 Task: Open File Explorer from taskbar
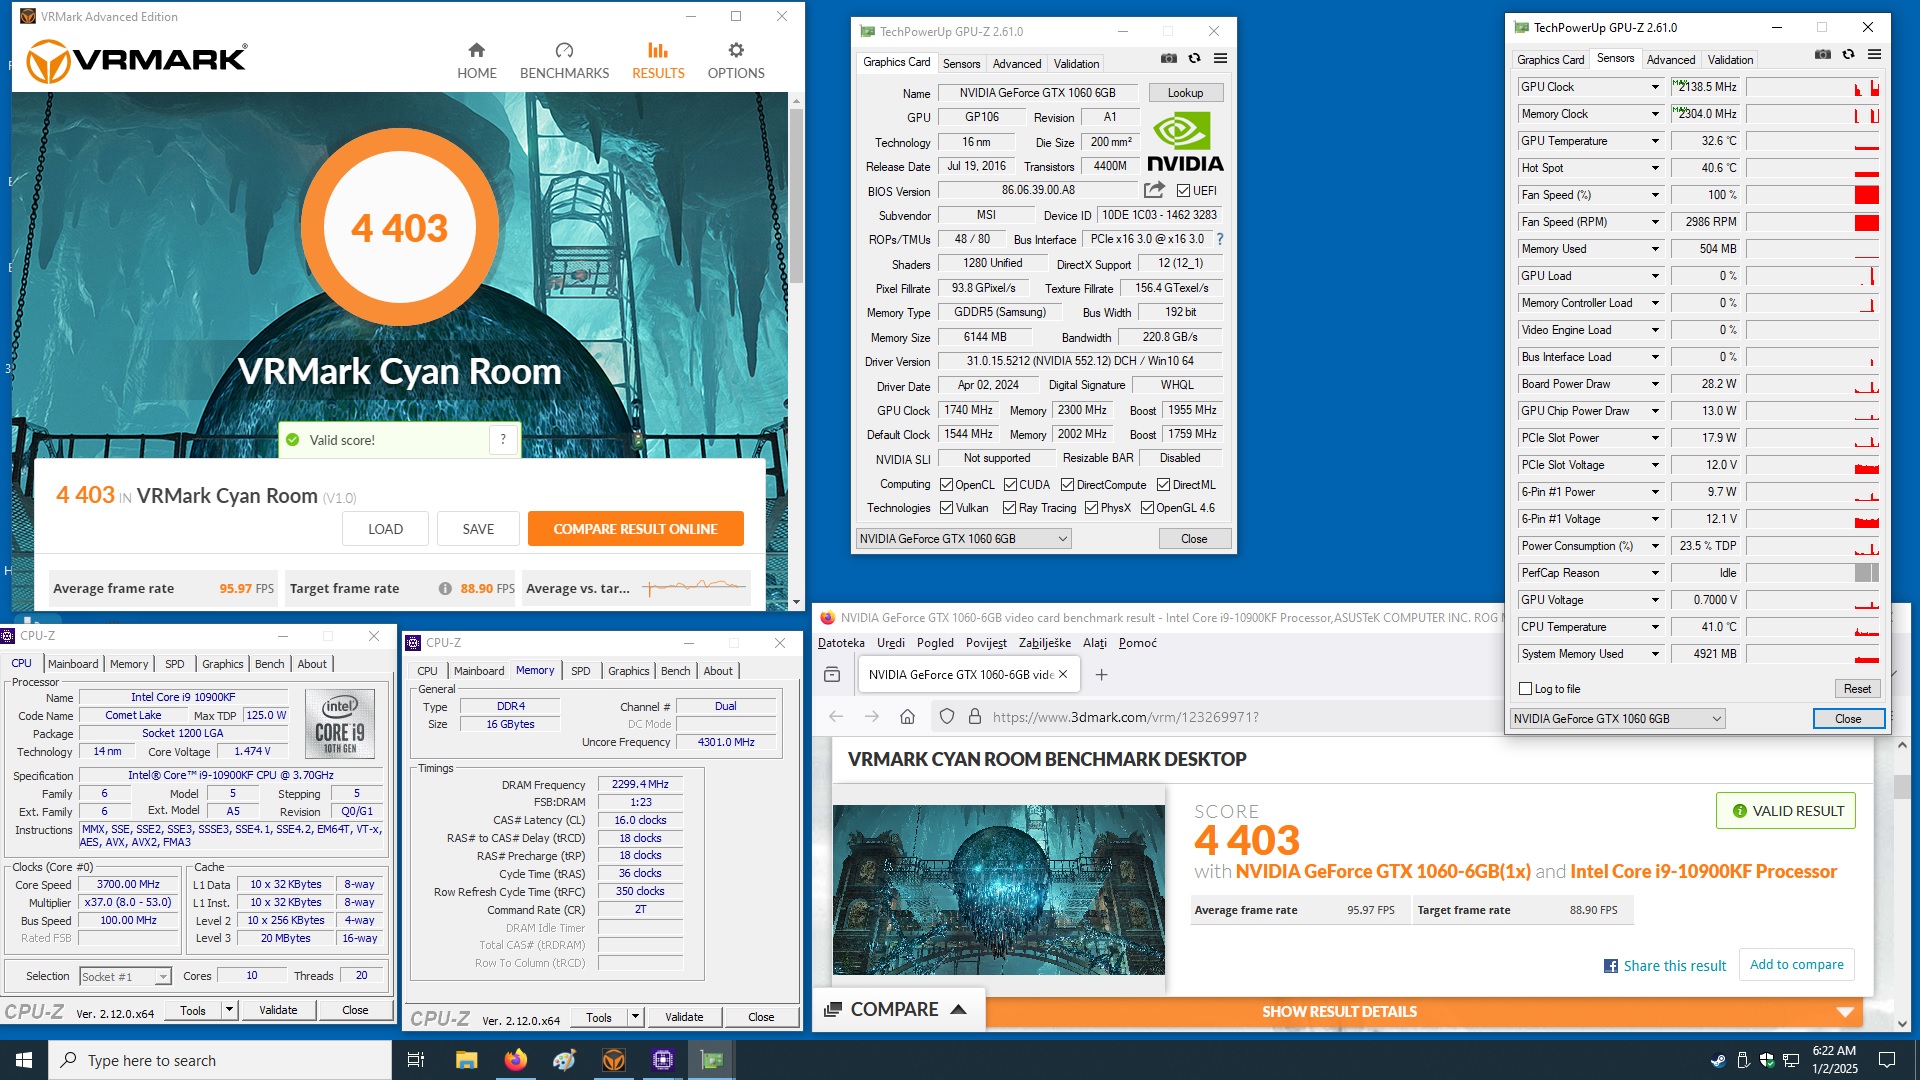pos(466,1060)
